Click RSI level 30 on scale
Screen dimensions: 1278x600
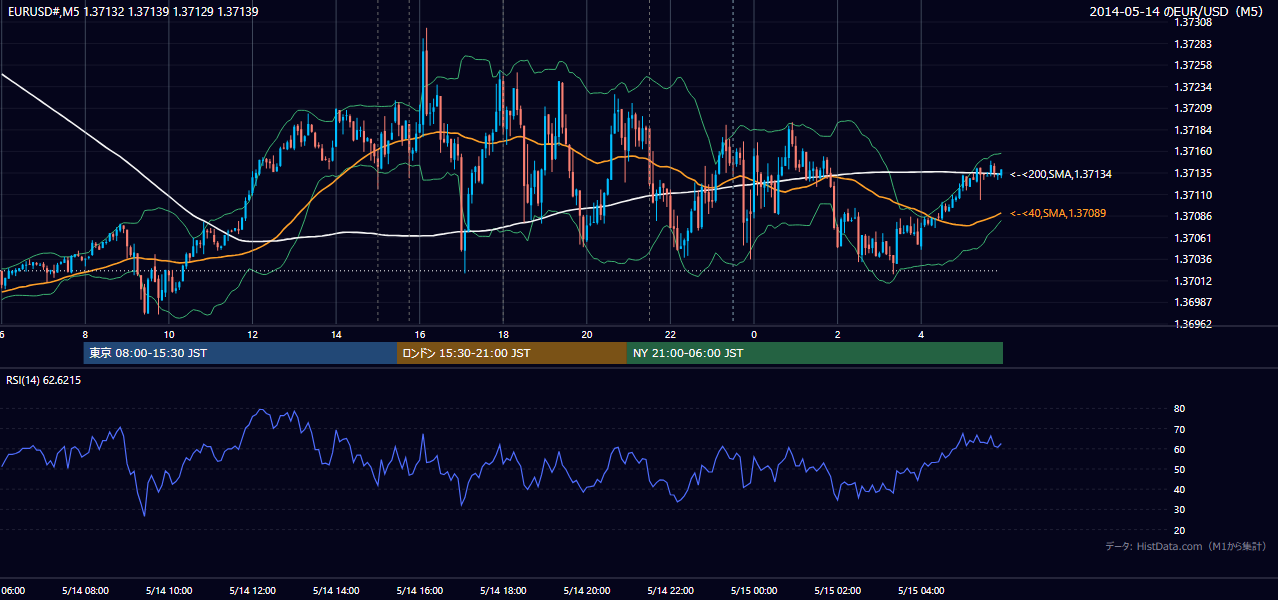tap(1180, 510)
